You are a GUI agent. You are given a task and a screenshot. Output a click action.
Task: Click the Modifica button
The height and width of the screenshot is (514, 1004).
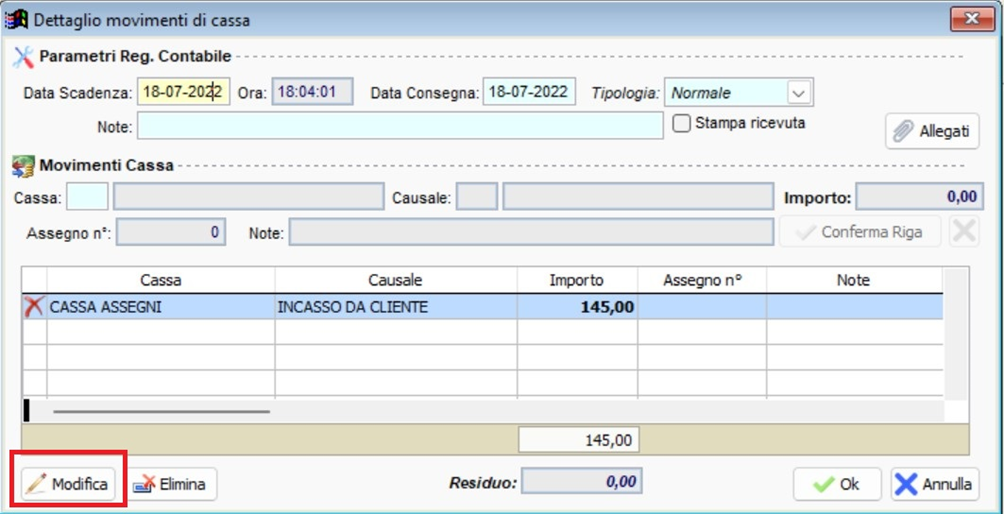coord(68,485)
